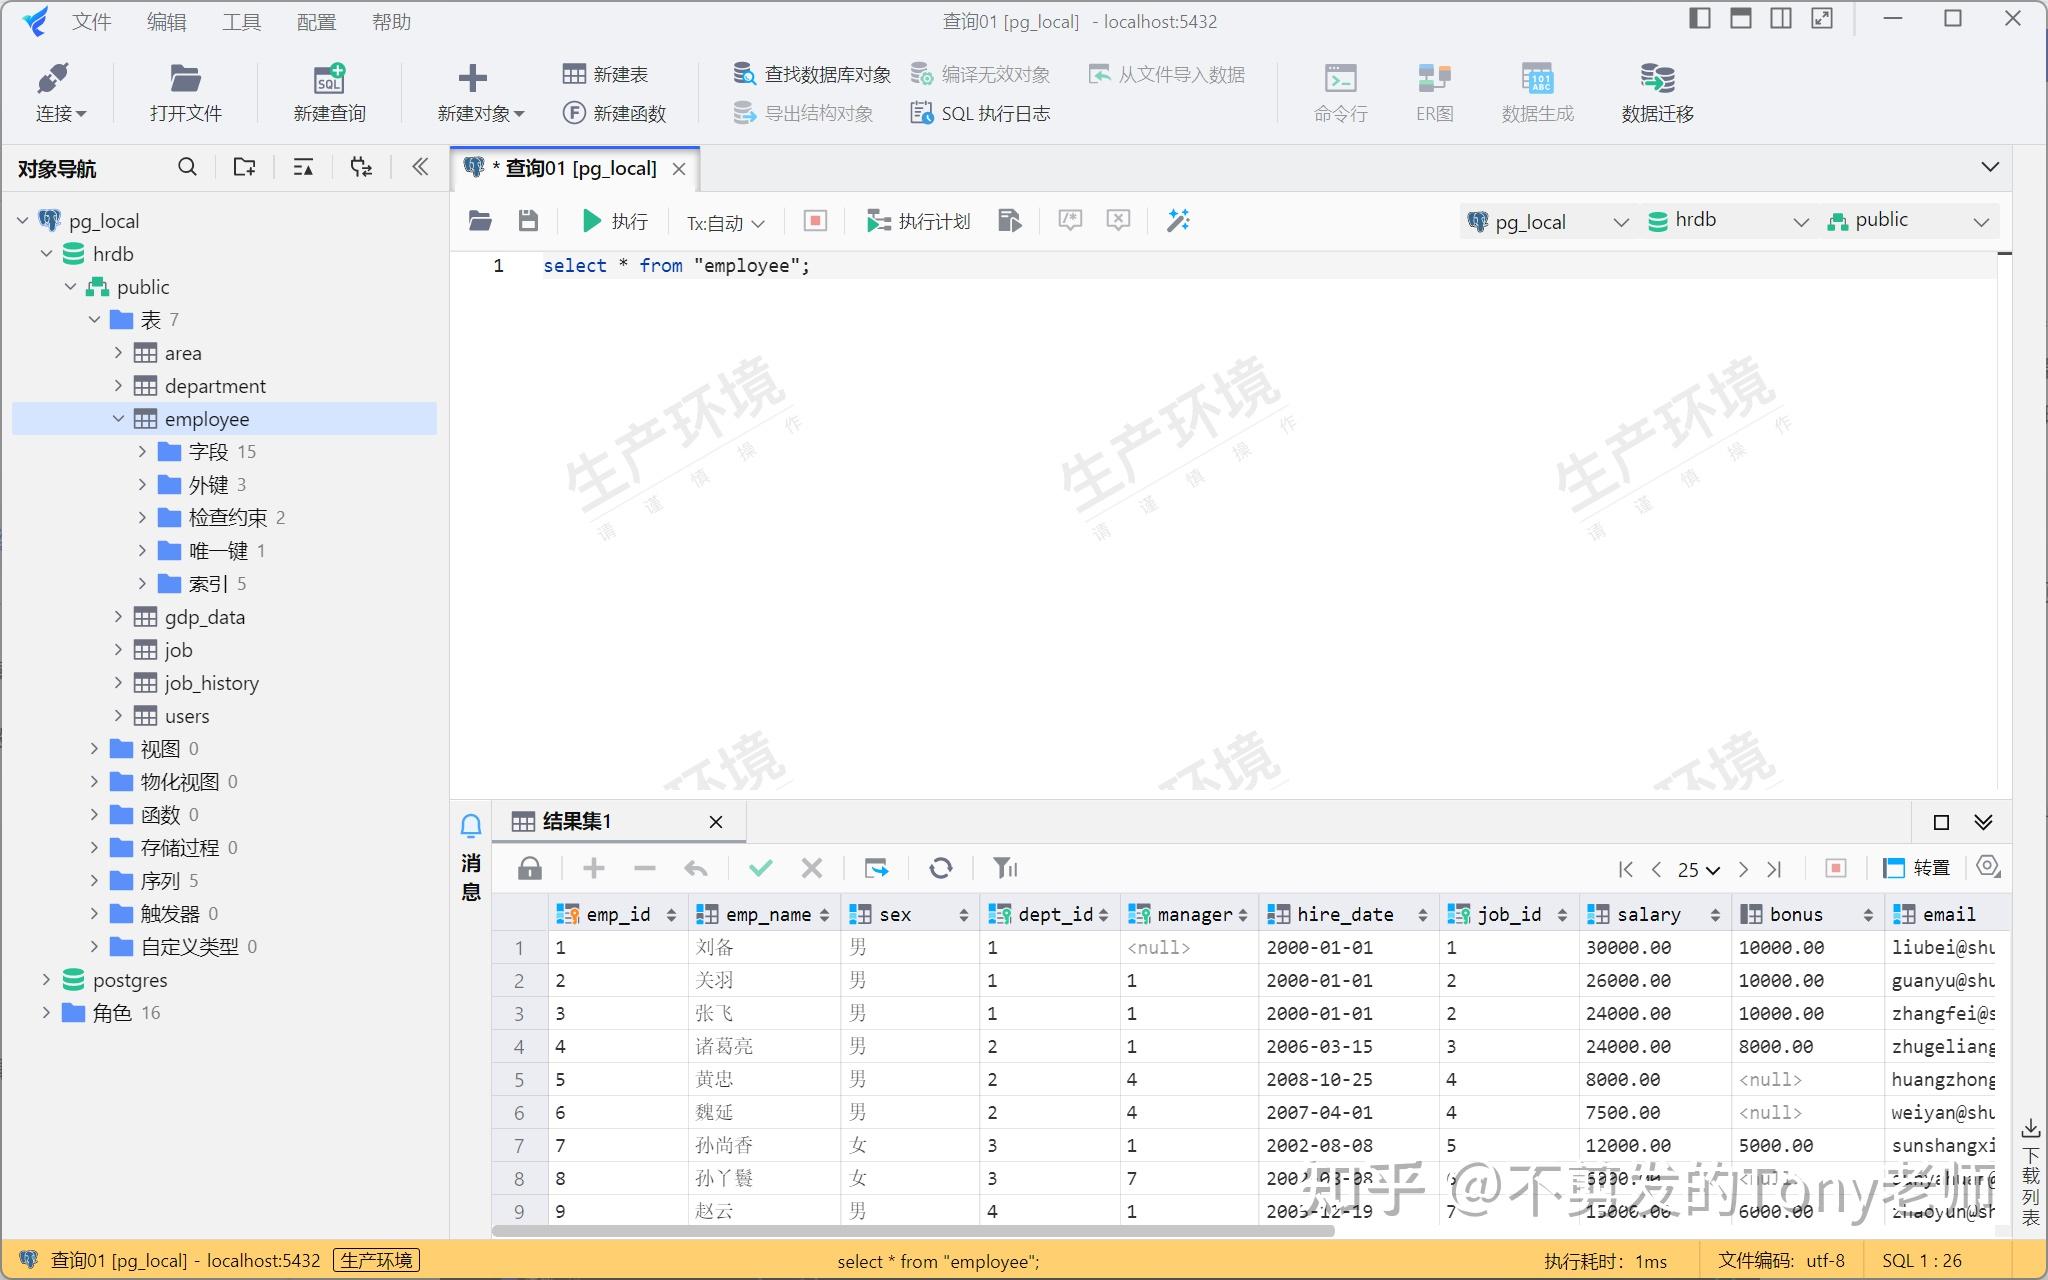Viewport: 2048px width, 1280px height.
Task: Open the ER图 diagram tool
Action: coord(1432,90)
